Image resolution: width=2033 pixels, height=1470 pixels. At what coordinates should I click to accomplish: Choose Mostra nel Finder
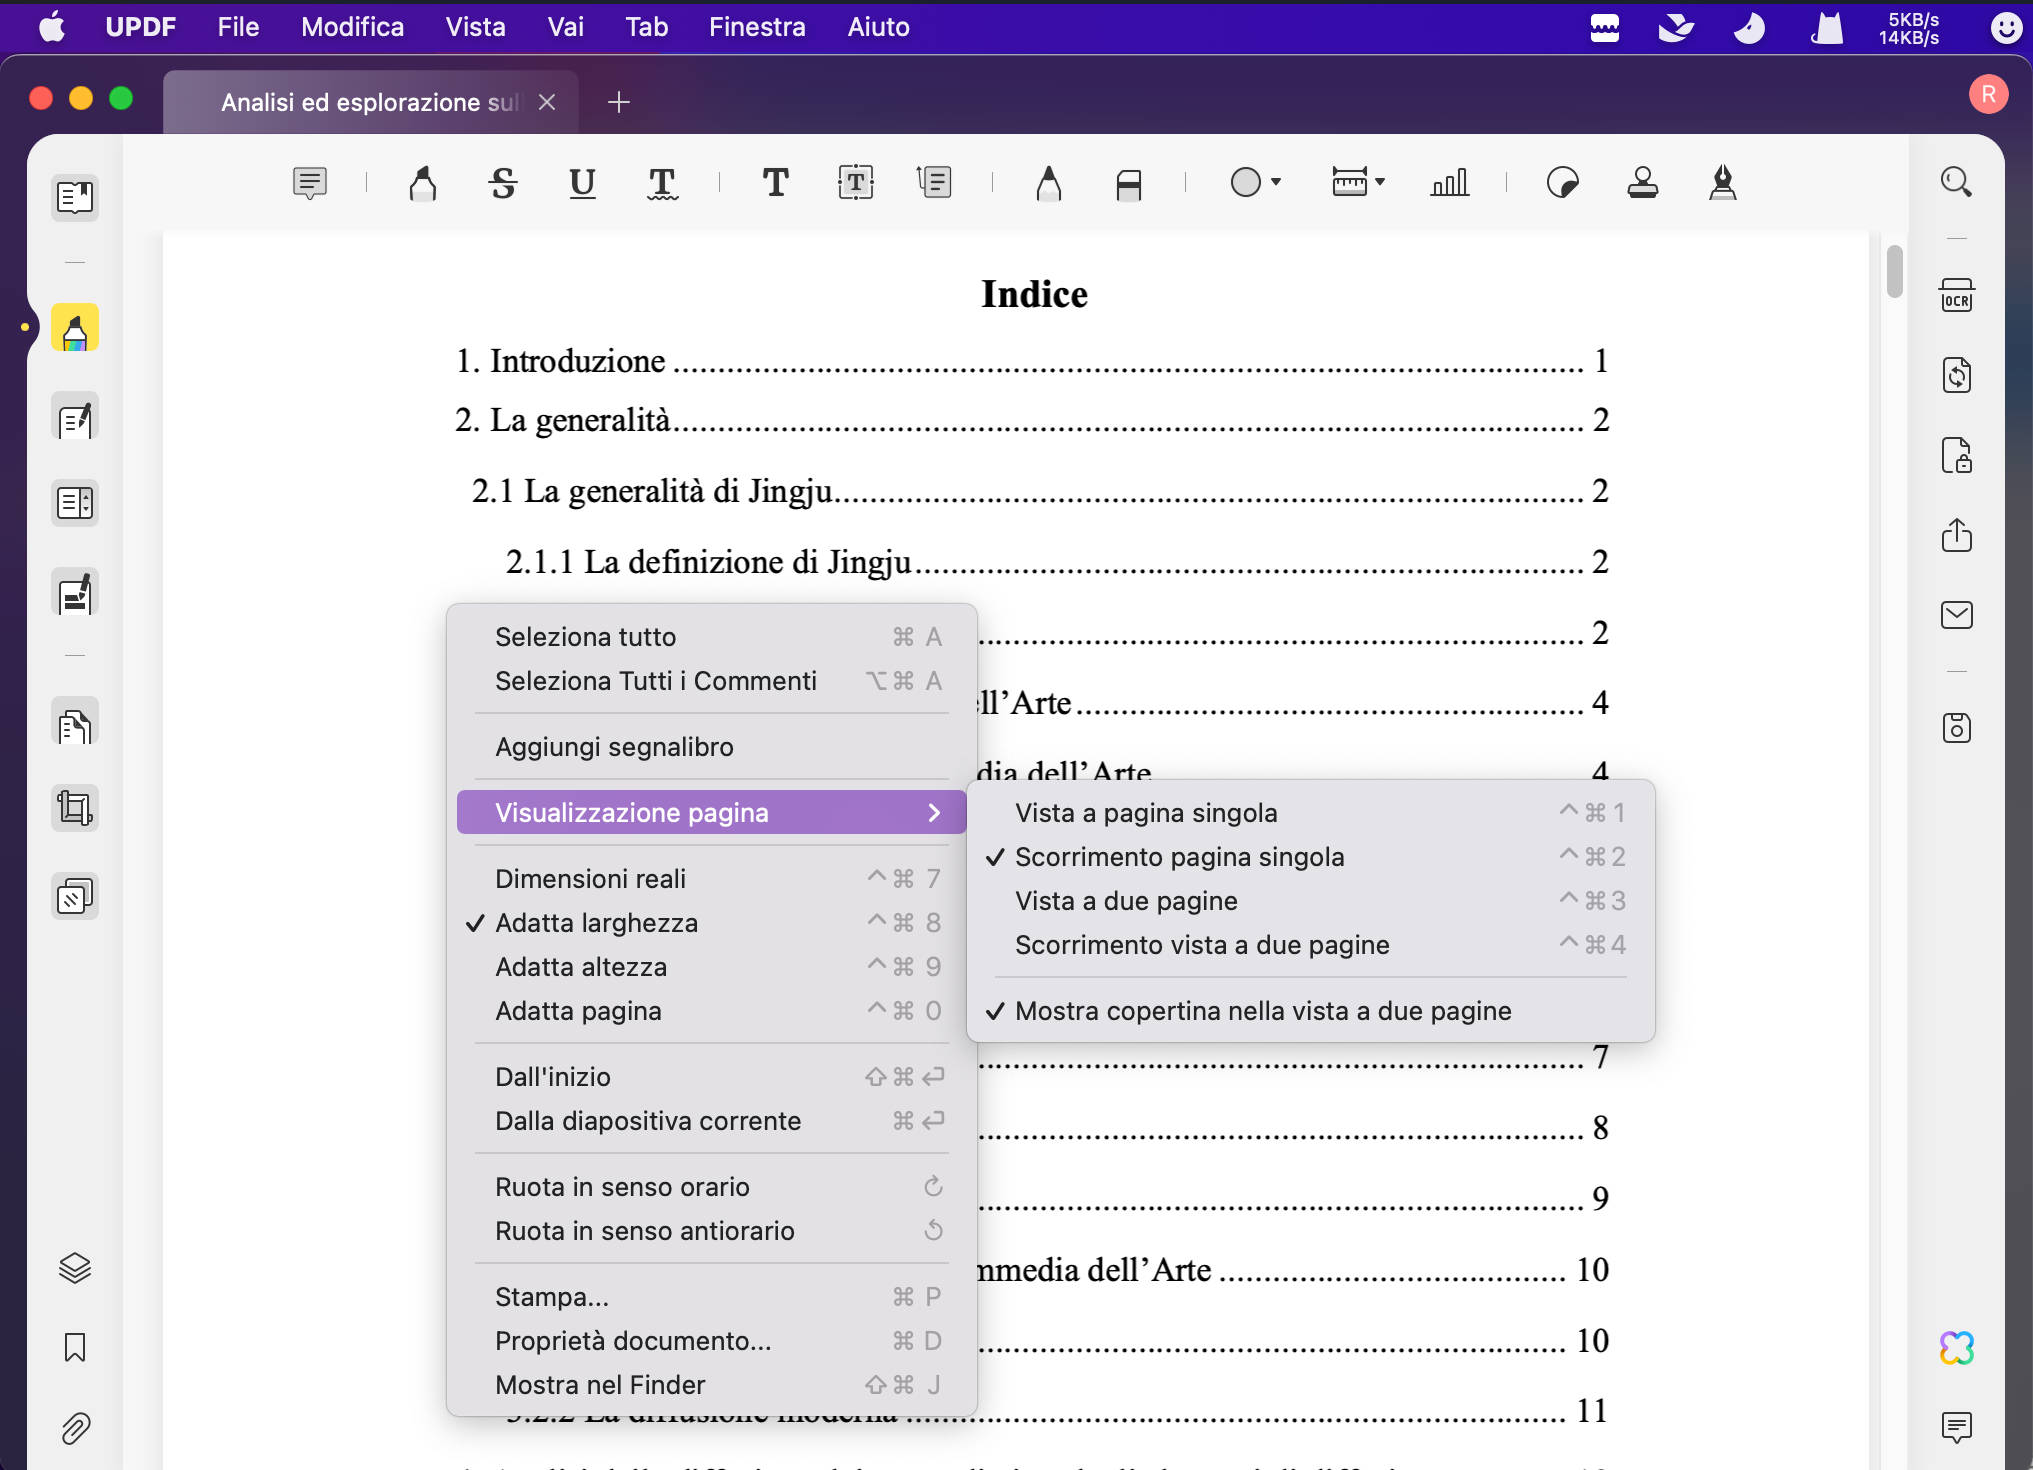click(x=711, y=1385)
